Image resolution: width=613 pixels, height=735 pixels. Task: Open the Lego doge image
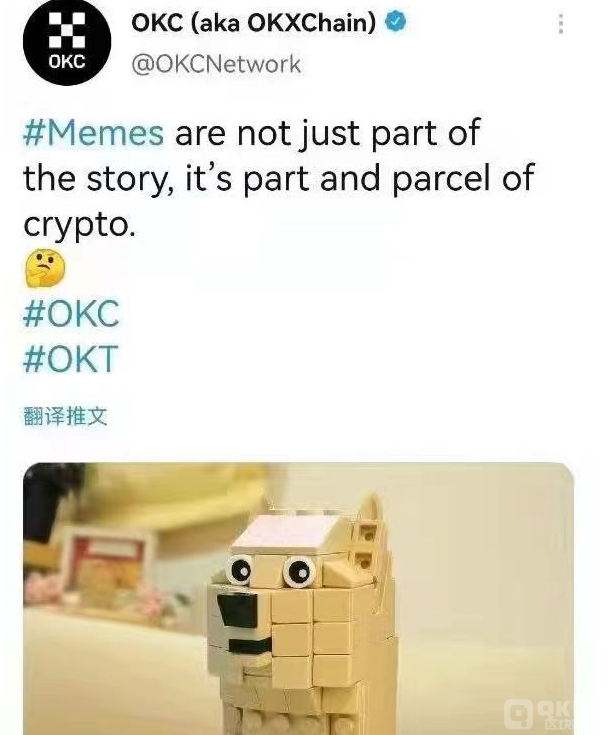pos(299,599)
